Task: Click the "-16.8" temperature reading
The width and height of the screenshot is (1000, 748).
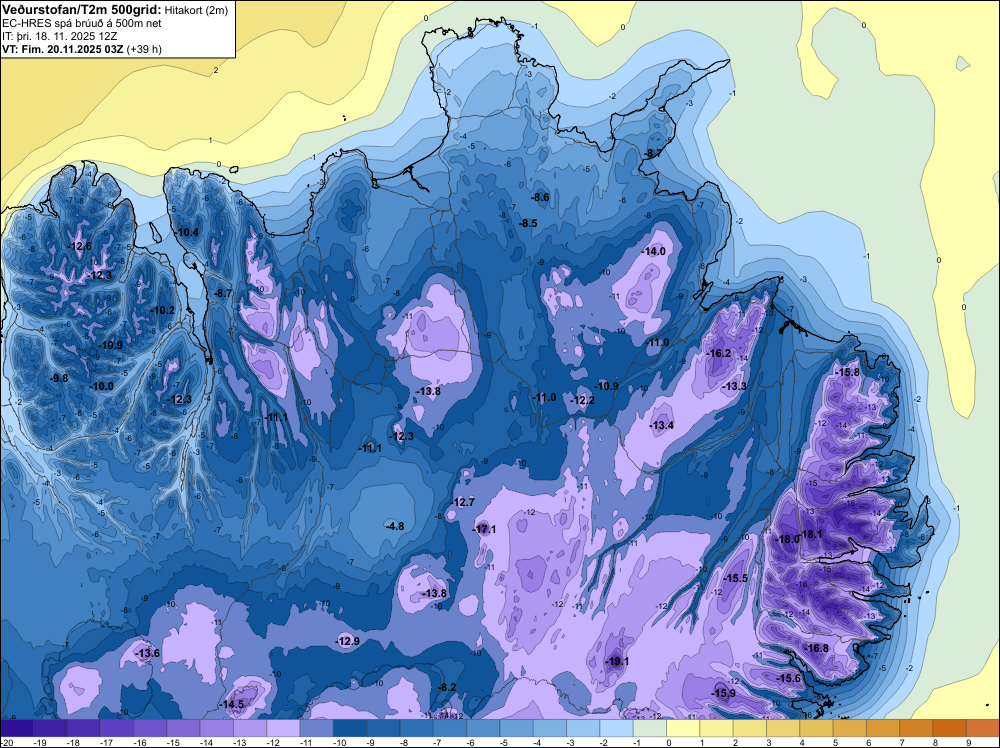Action: [817, 649]
